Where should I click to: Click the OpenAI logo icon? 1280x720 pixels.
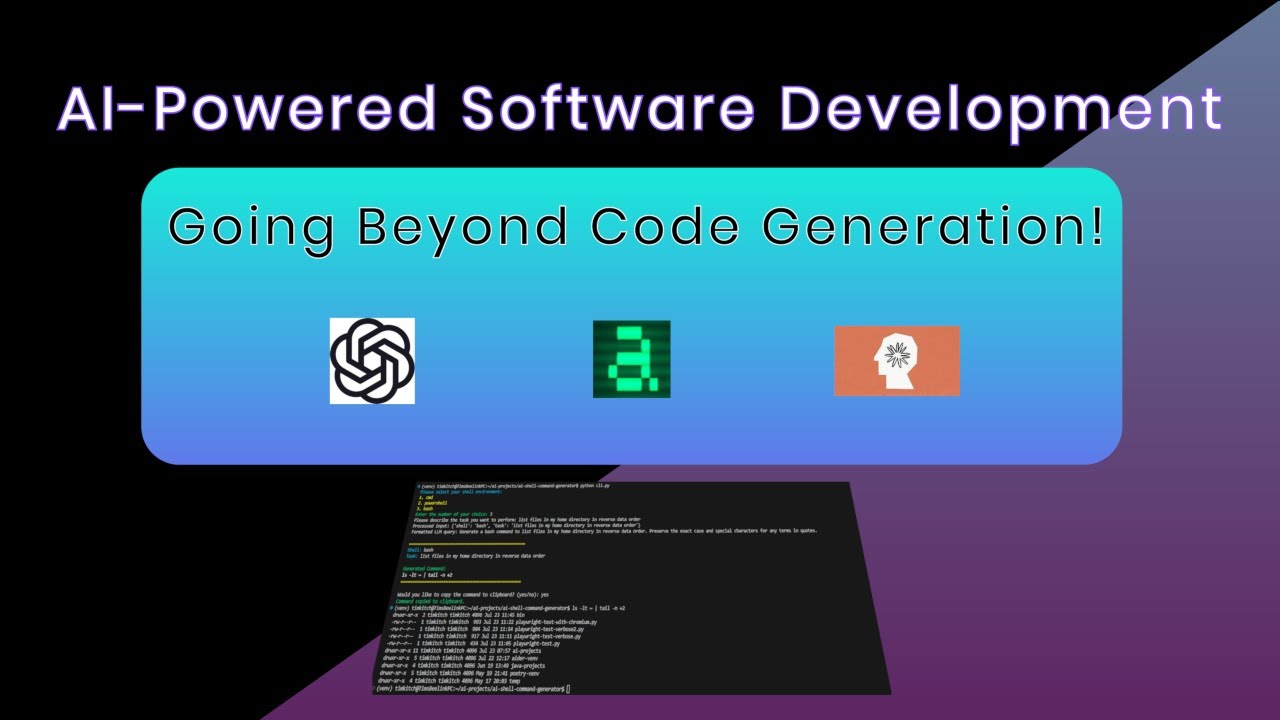click(372, 360)
